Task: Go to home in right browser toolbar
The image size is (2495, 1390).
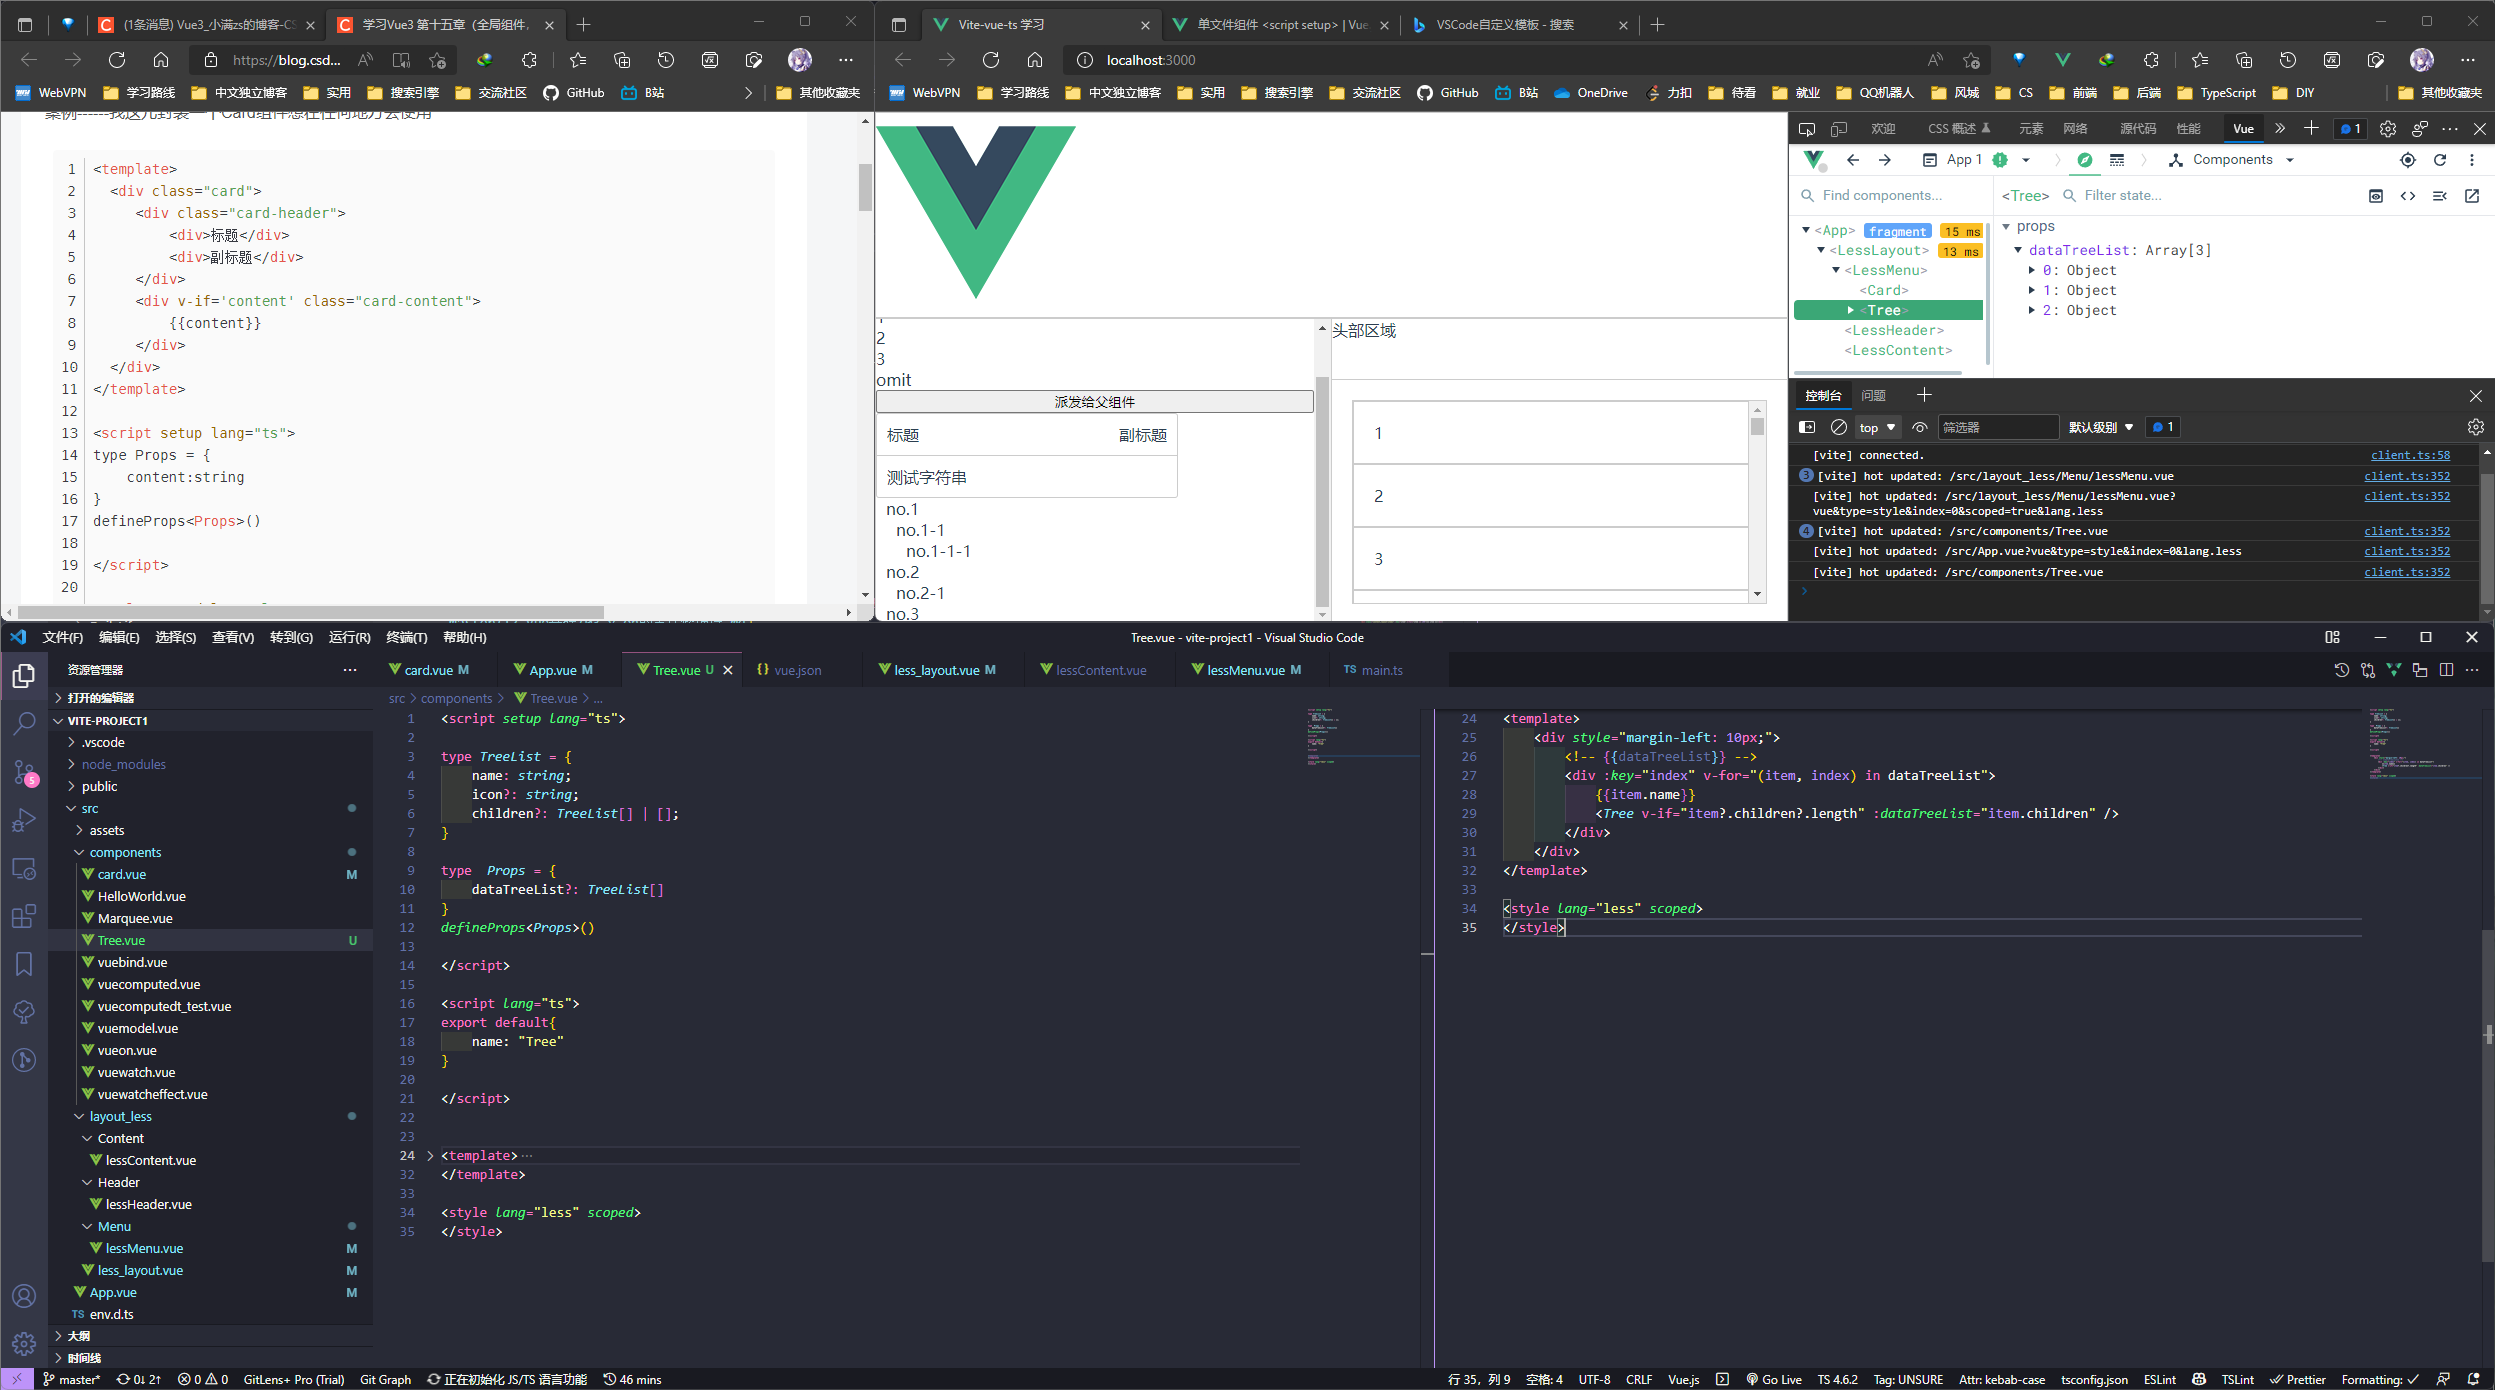Action: [x=1035, y=60]
